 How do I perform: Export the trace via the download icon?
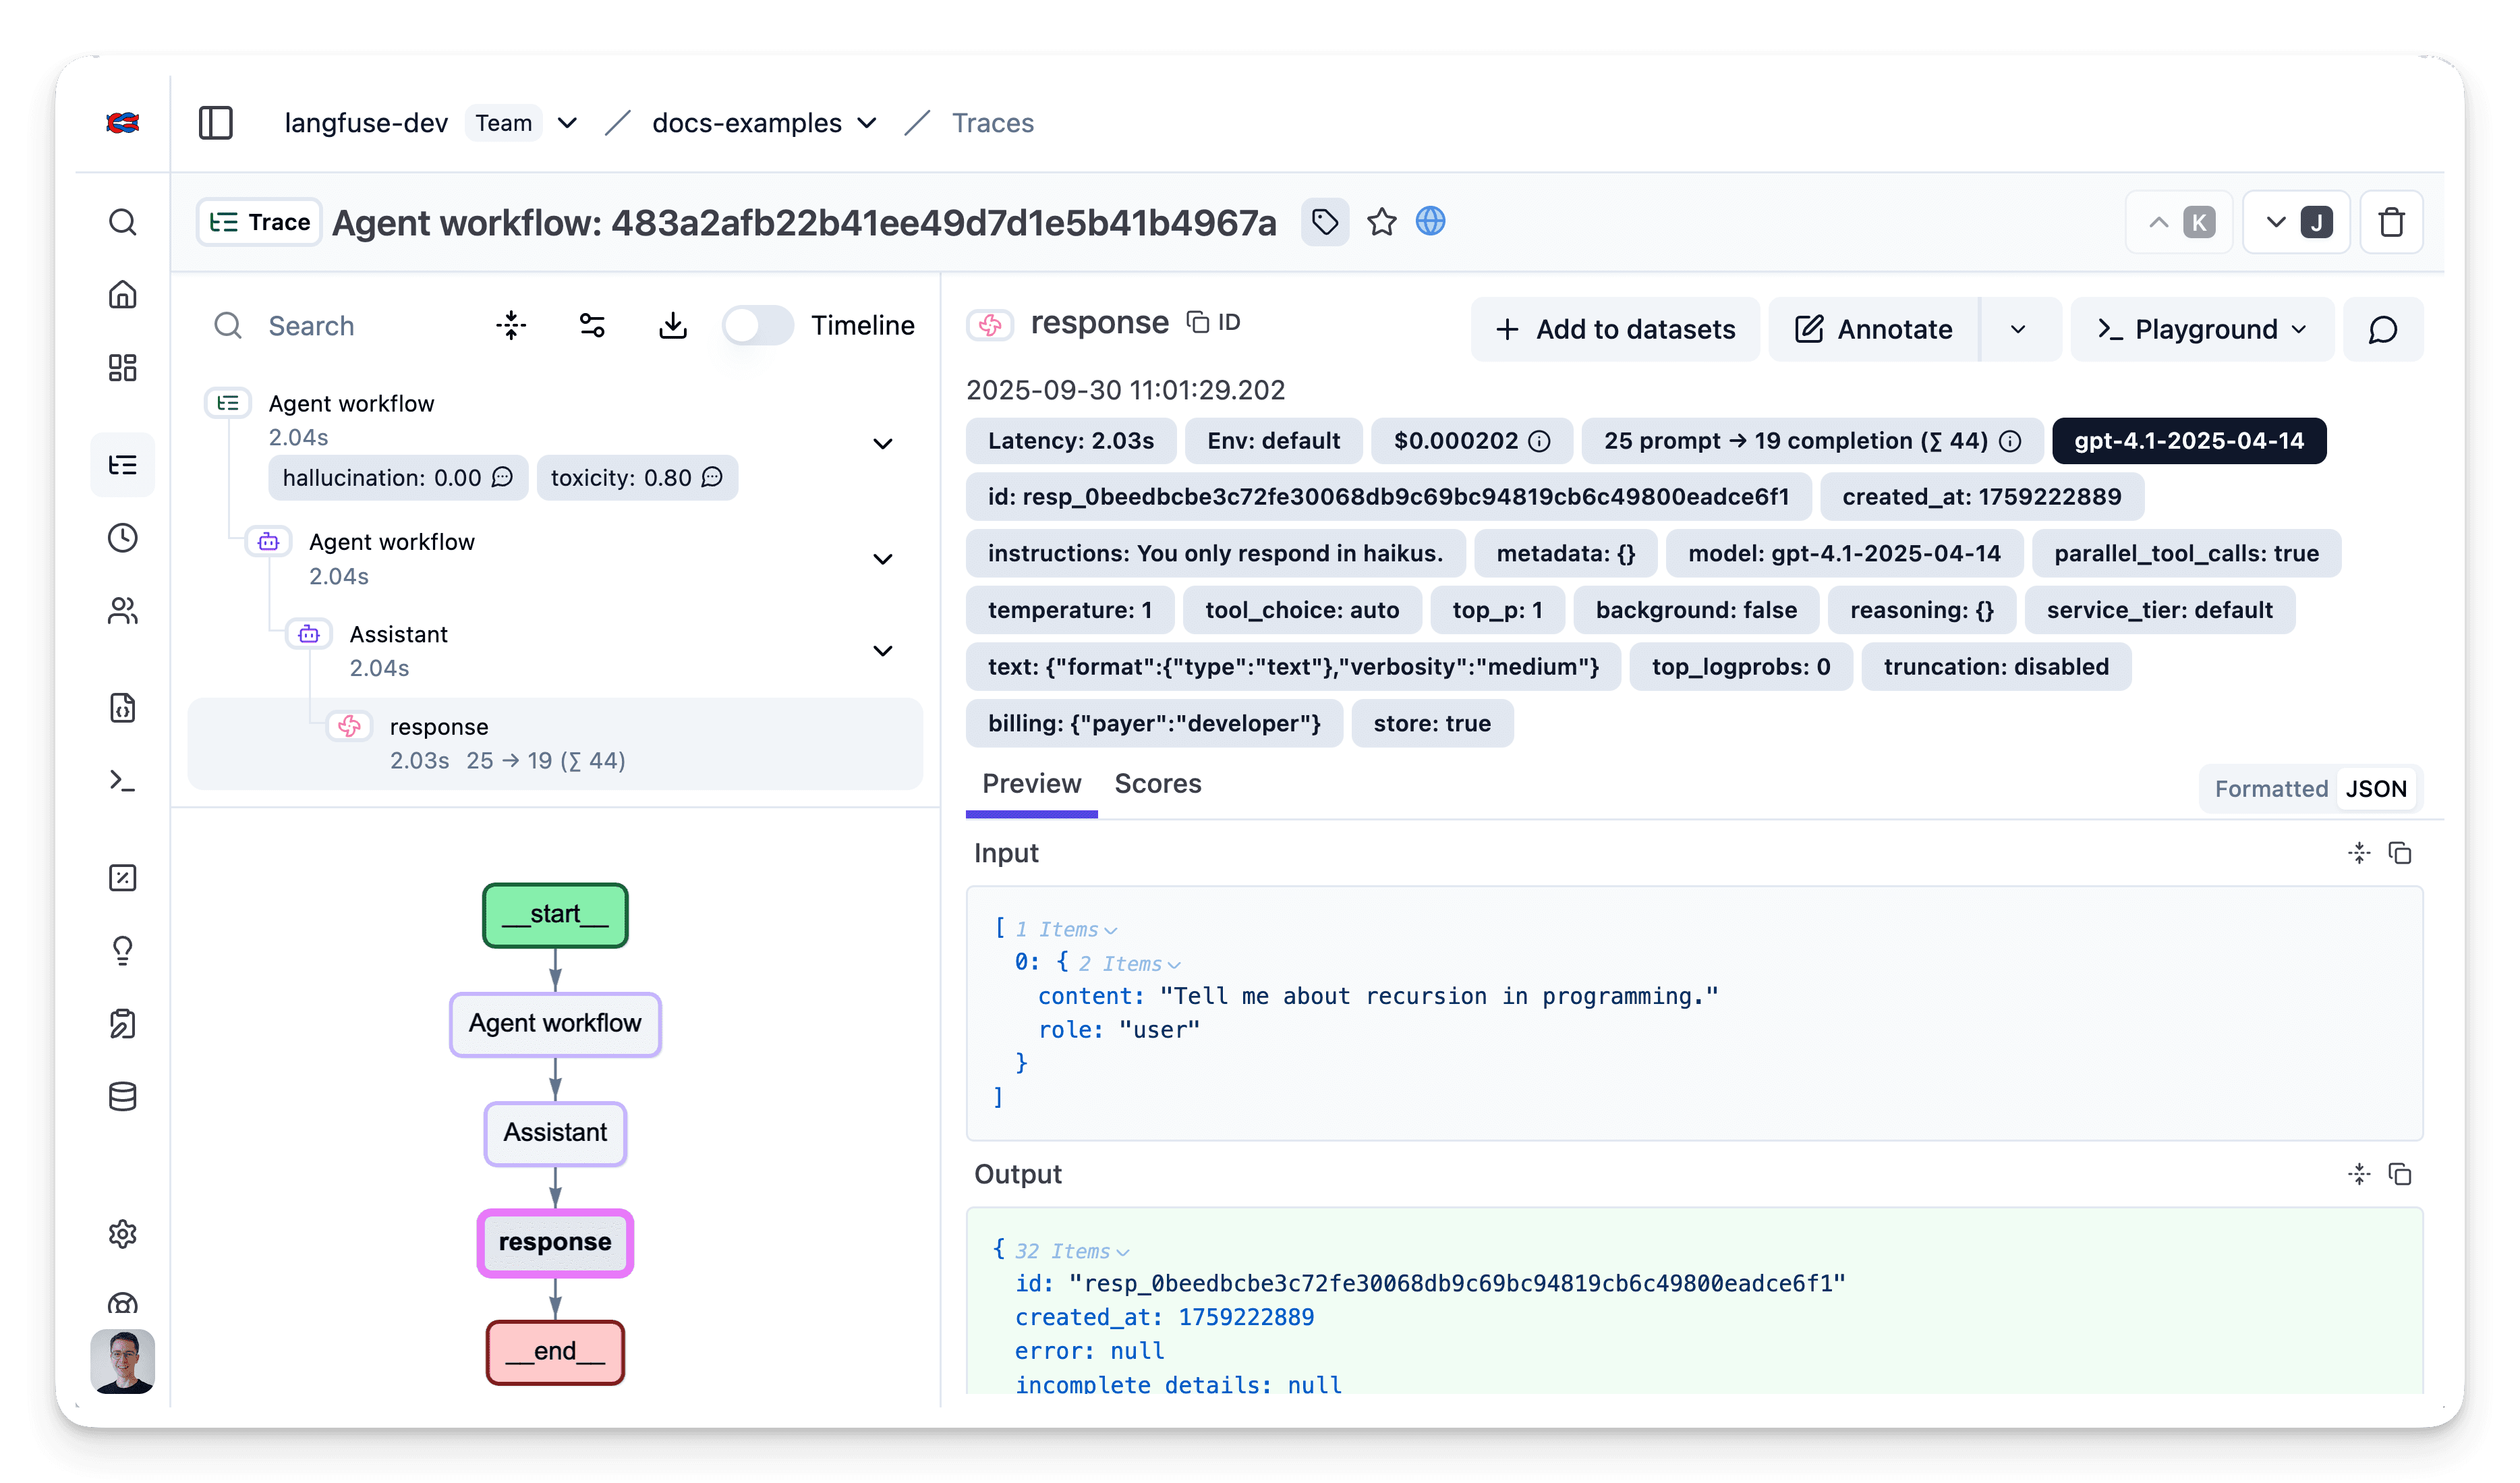coord(673,325)
